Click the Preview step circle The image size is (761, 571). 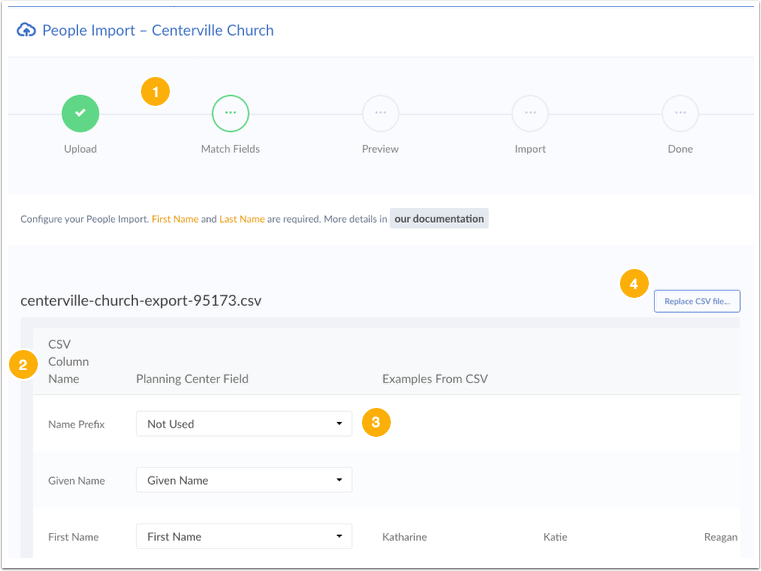click(x=380, y=114)
